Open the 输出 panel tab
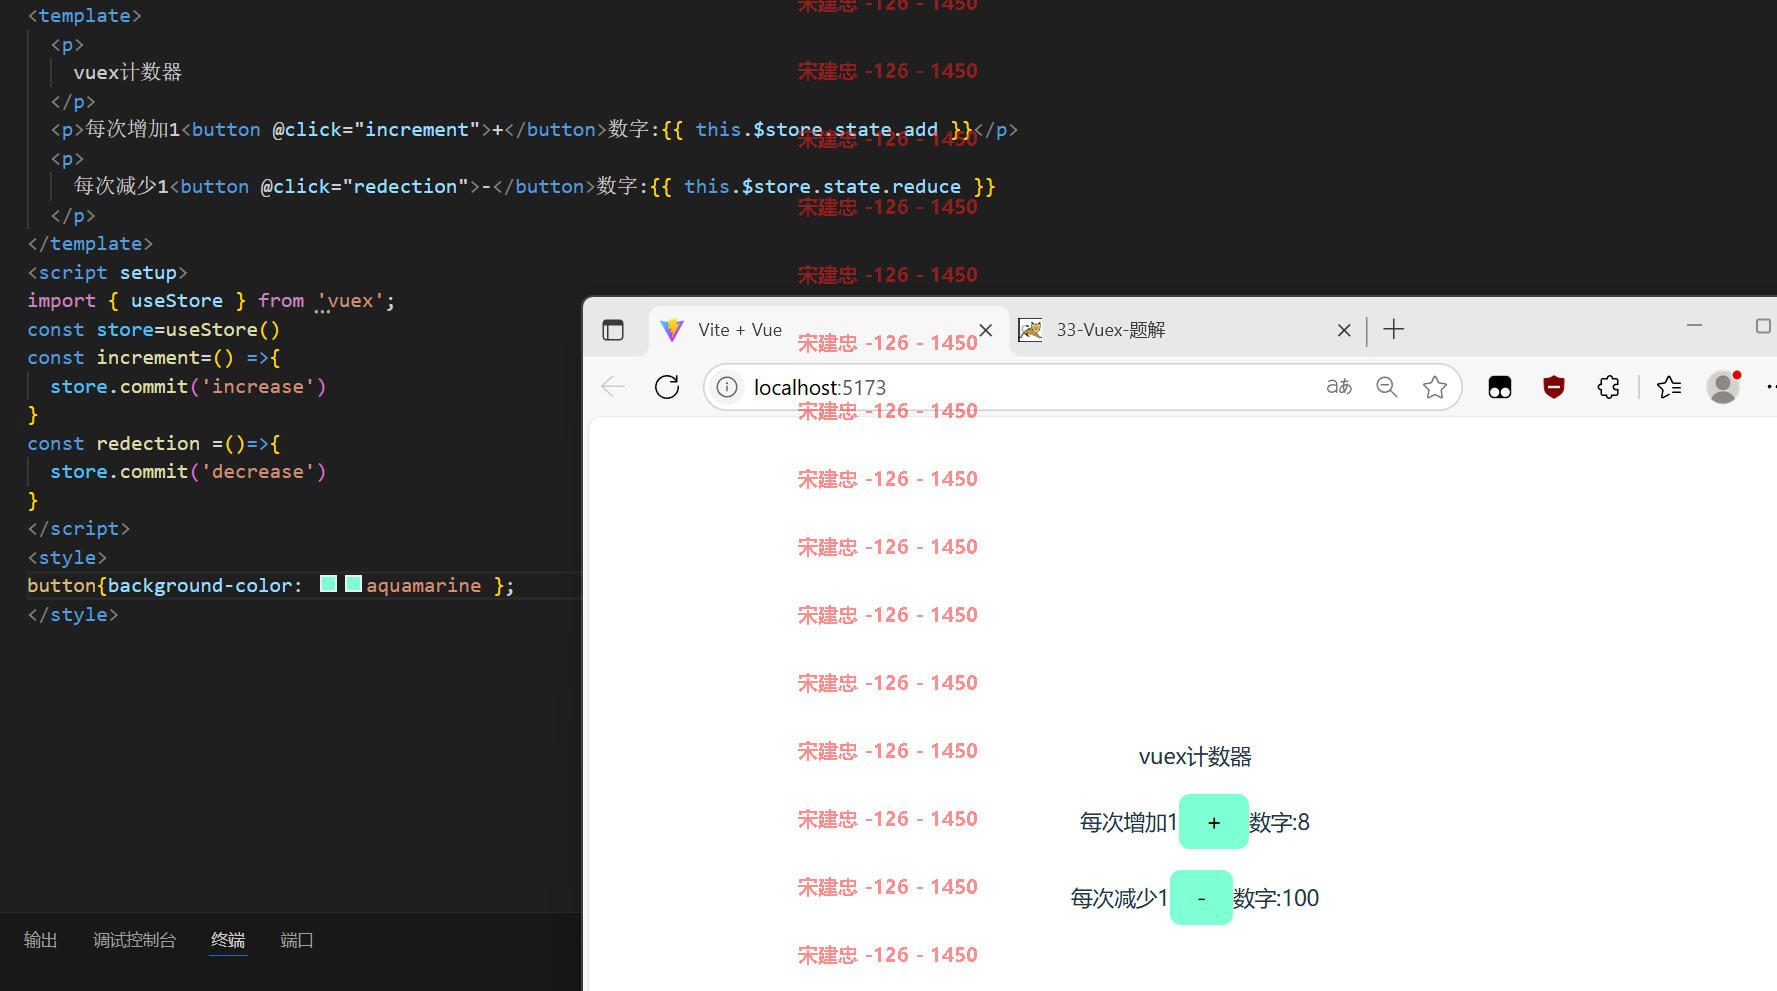Image resolution: width=1777 pixels, height=991 pixels. [41, 940]
